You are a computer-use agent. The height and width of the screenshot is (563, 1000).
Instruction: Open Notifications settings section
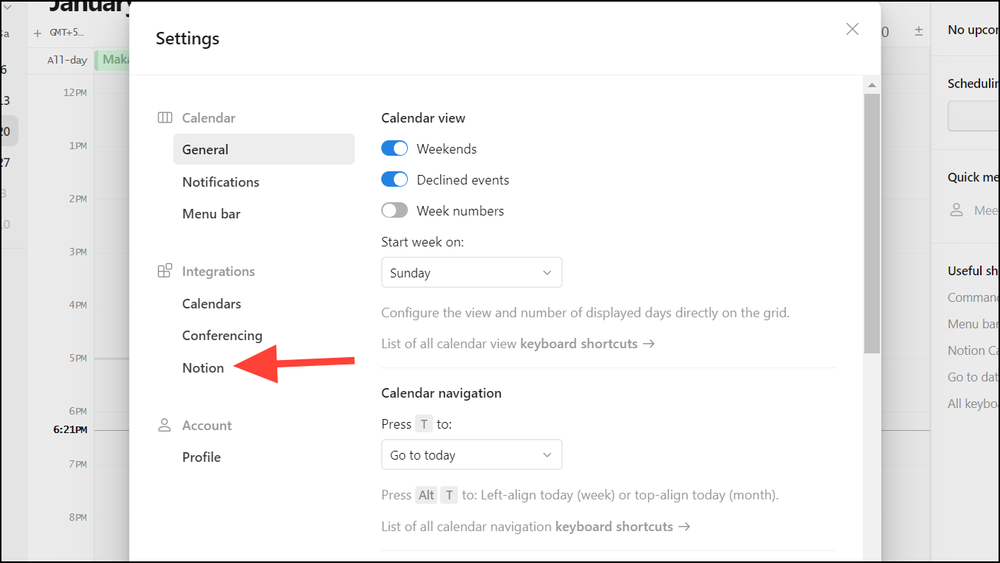click(x=220, y=182)
